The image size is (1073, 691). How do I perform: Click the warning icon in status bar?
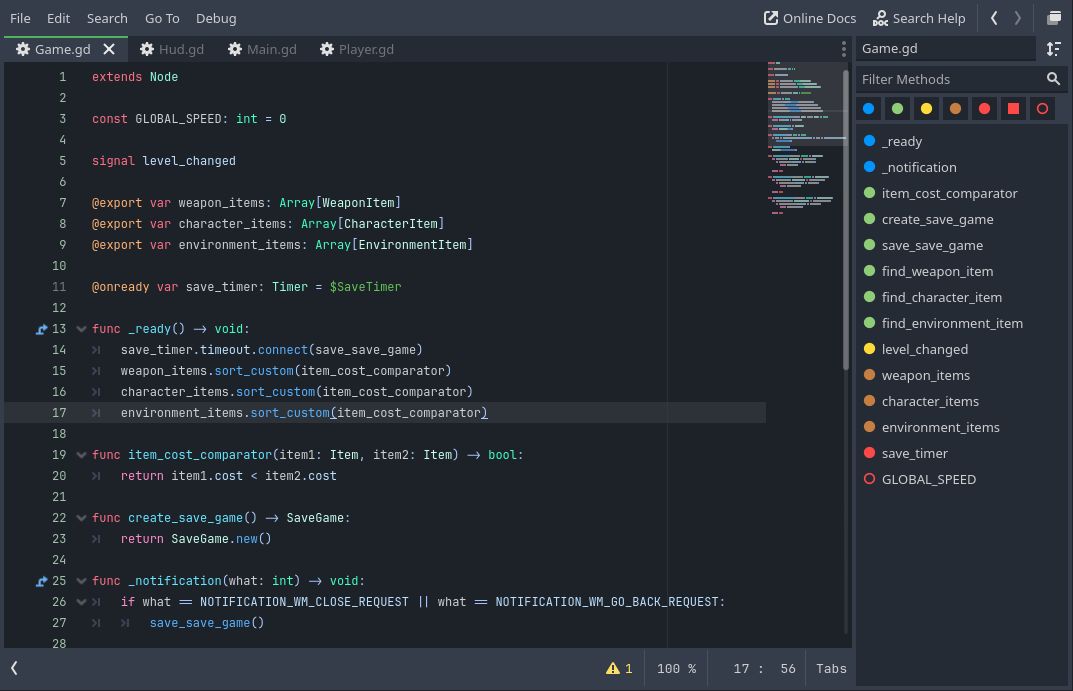[x=613, y=669]
